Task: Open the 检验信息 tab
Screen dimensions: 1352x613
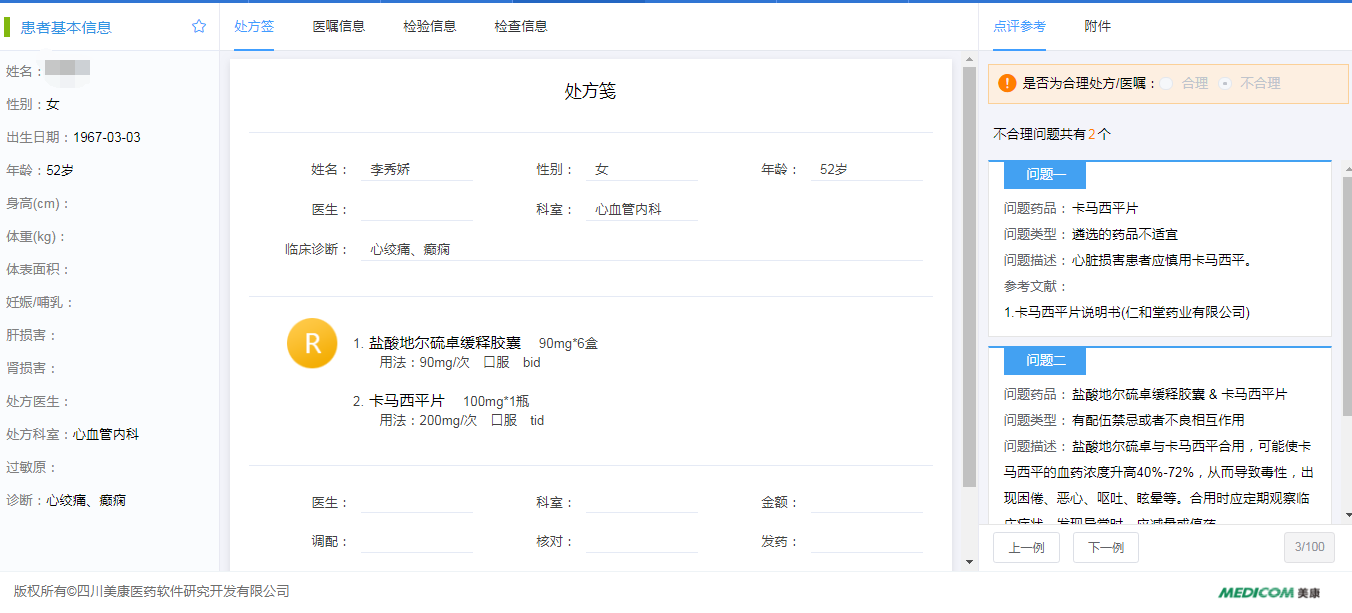Action: pyautogui.click(x=430, y=27)
